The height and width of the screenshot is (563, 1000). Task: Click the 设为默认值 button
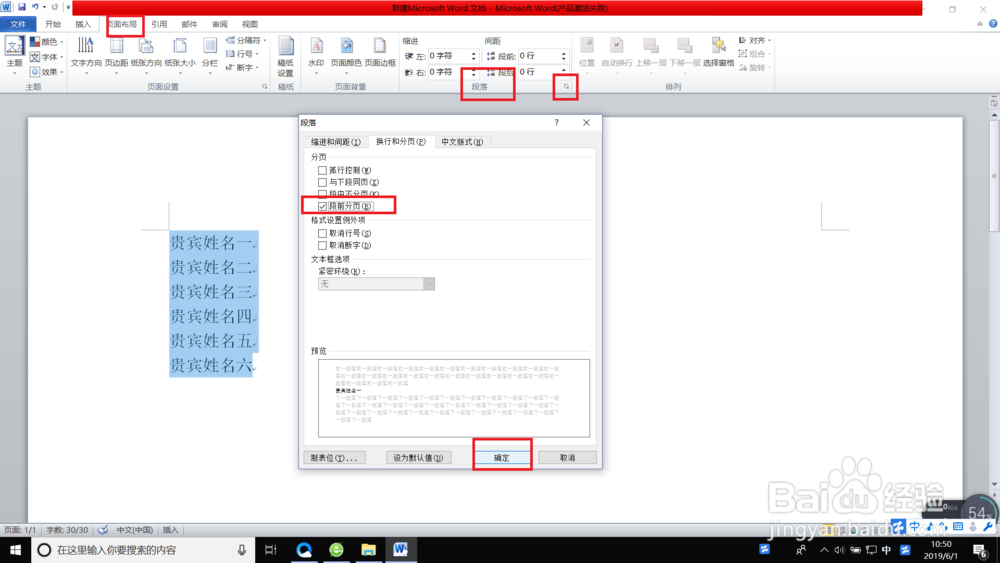(x=418, y=458)
